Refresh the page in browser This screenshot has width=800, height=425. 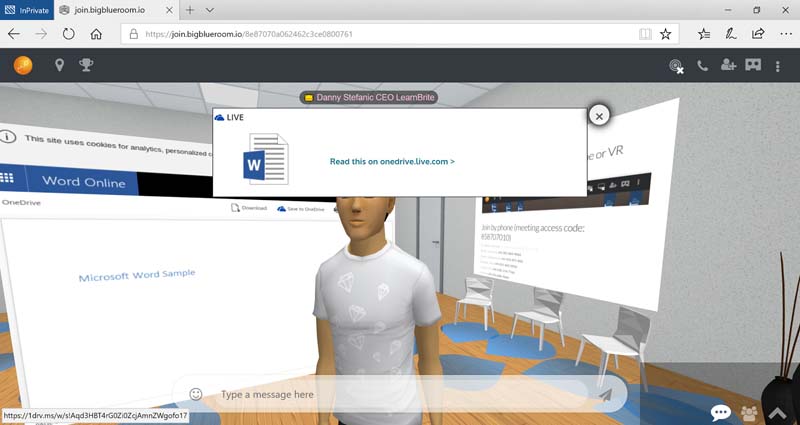pyautogui.click(x=68, y=34)
